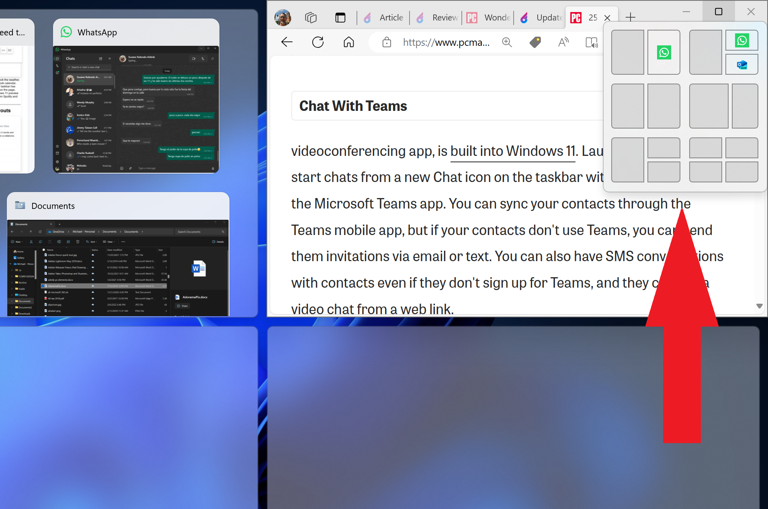The image size is (768, 509).
Task: Refresh the page with the reload icon
Action: (x=318, y=43)
